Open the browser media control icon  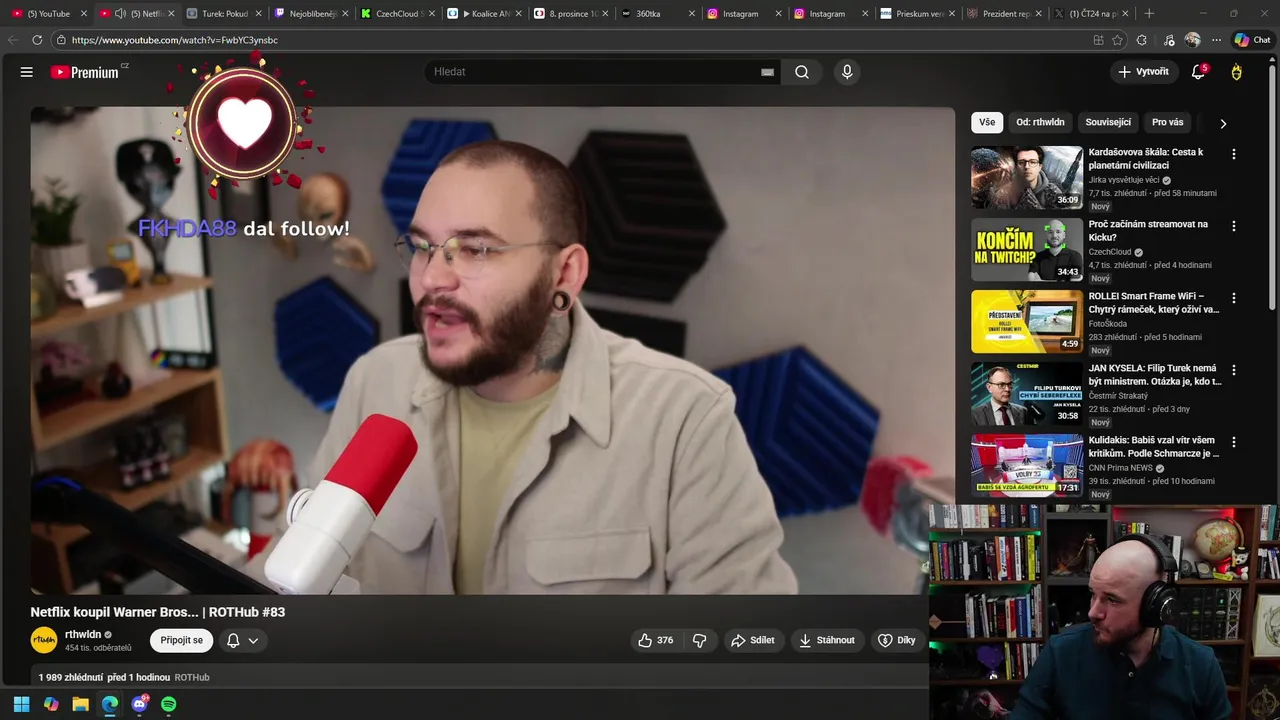pos(1169,40)
